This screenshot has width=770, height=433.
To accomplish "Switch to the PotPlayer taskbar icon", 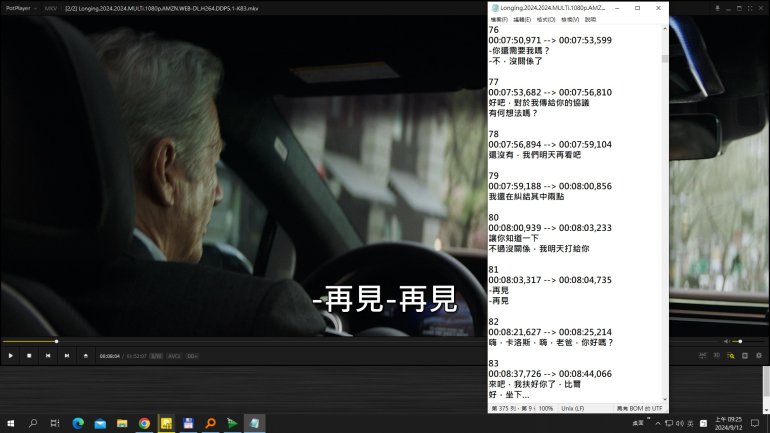I will coord(166,423).
